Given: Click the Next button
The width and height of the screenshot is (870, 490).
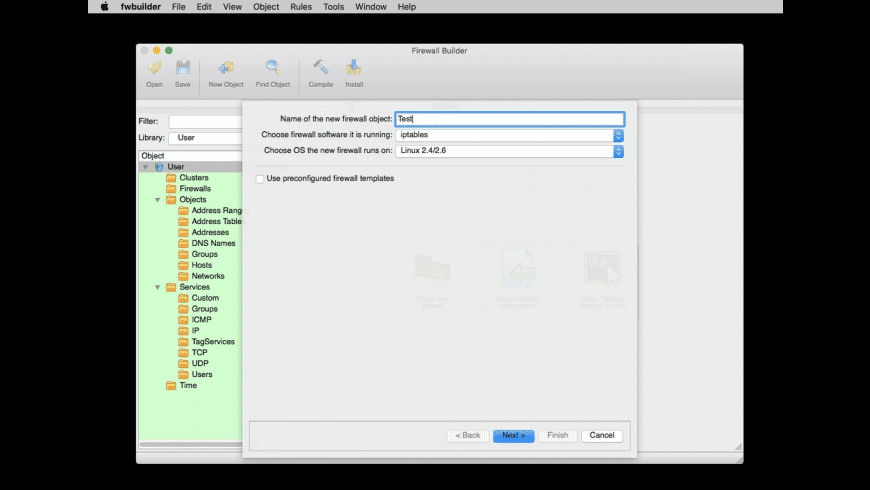Looking at the screenshot, I should [x=514, y=436].
